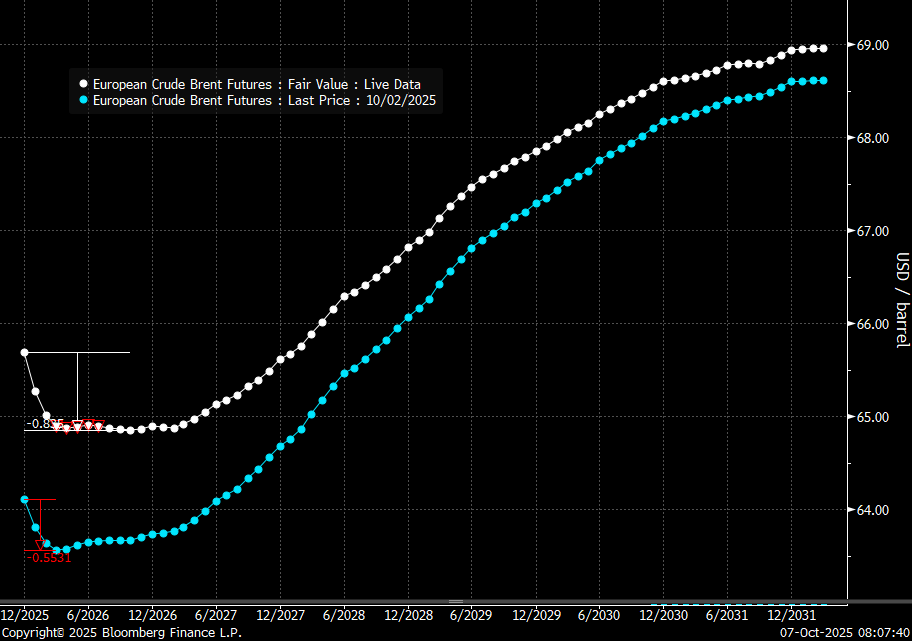Click the red -0.5531 change annotation label
Viewport: 912px width, 641px height.
coord(49,558)
